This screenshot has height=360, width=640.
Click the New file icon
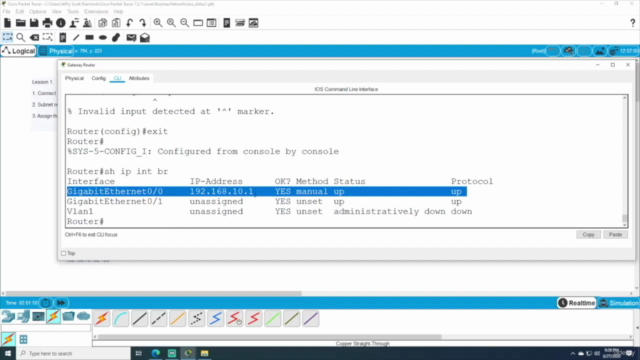click(7, 23)
